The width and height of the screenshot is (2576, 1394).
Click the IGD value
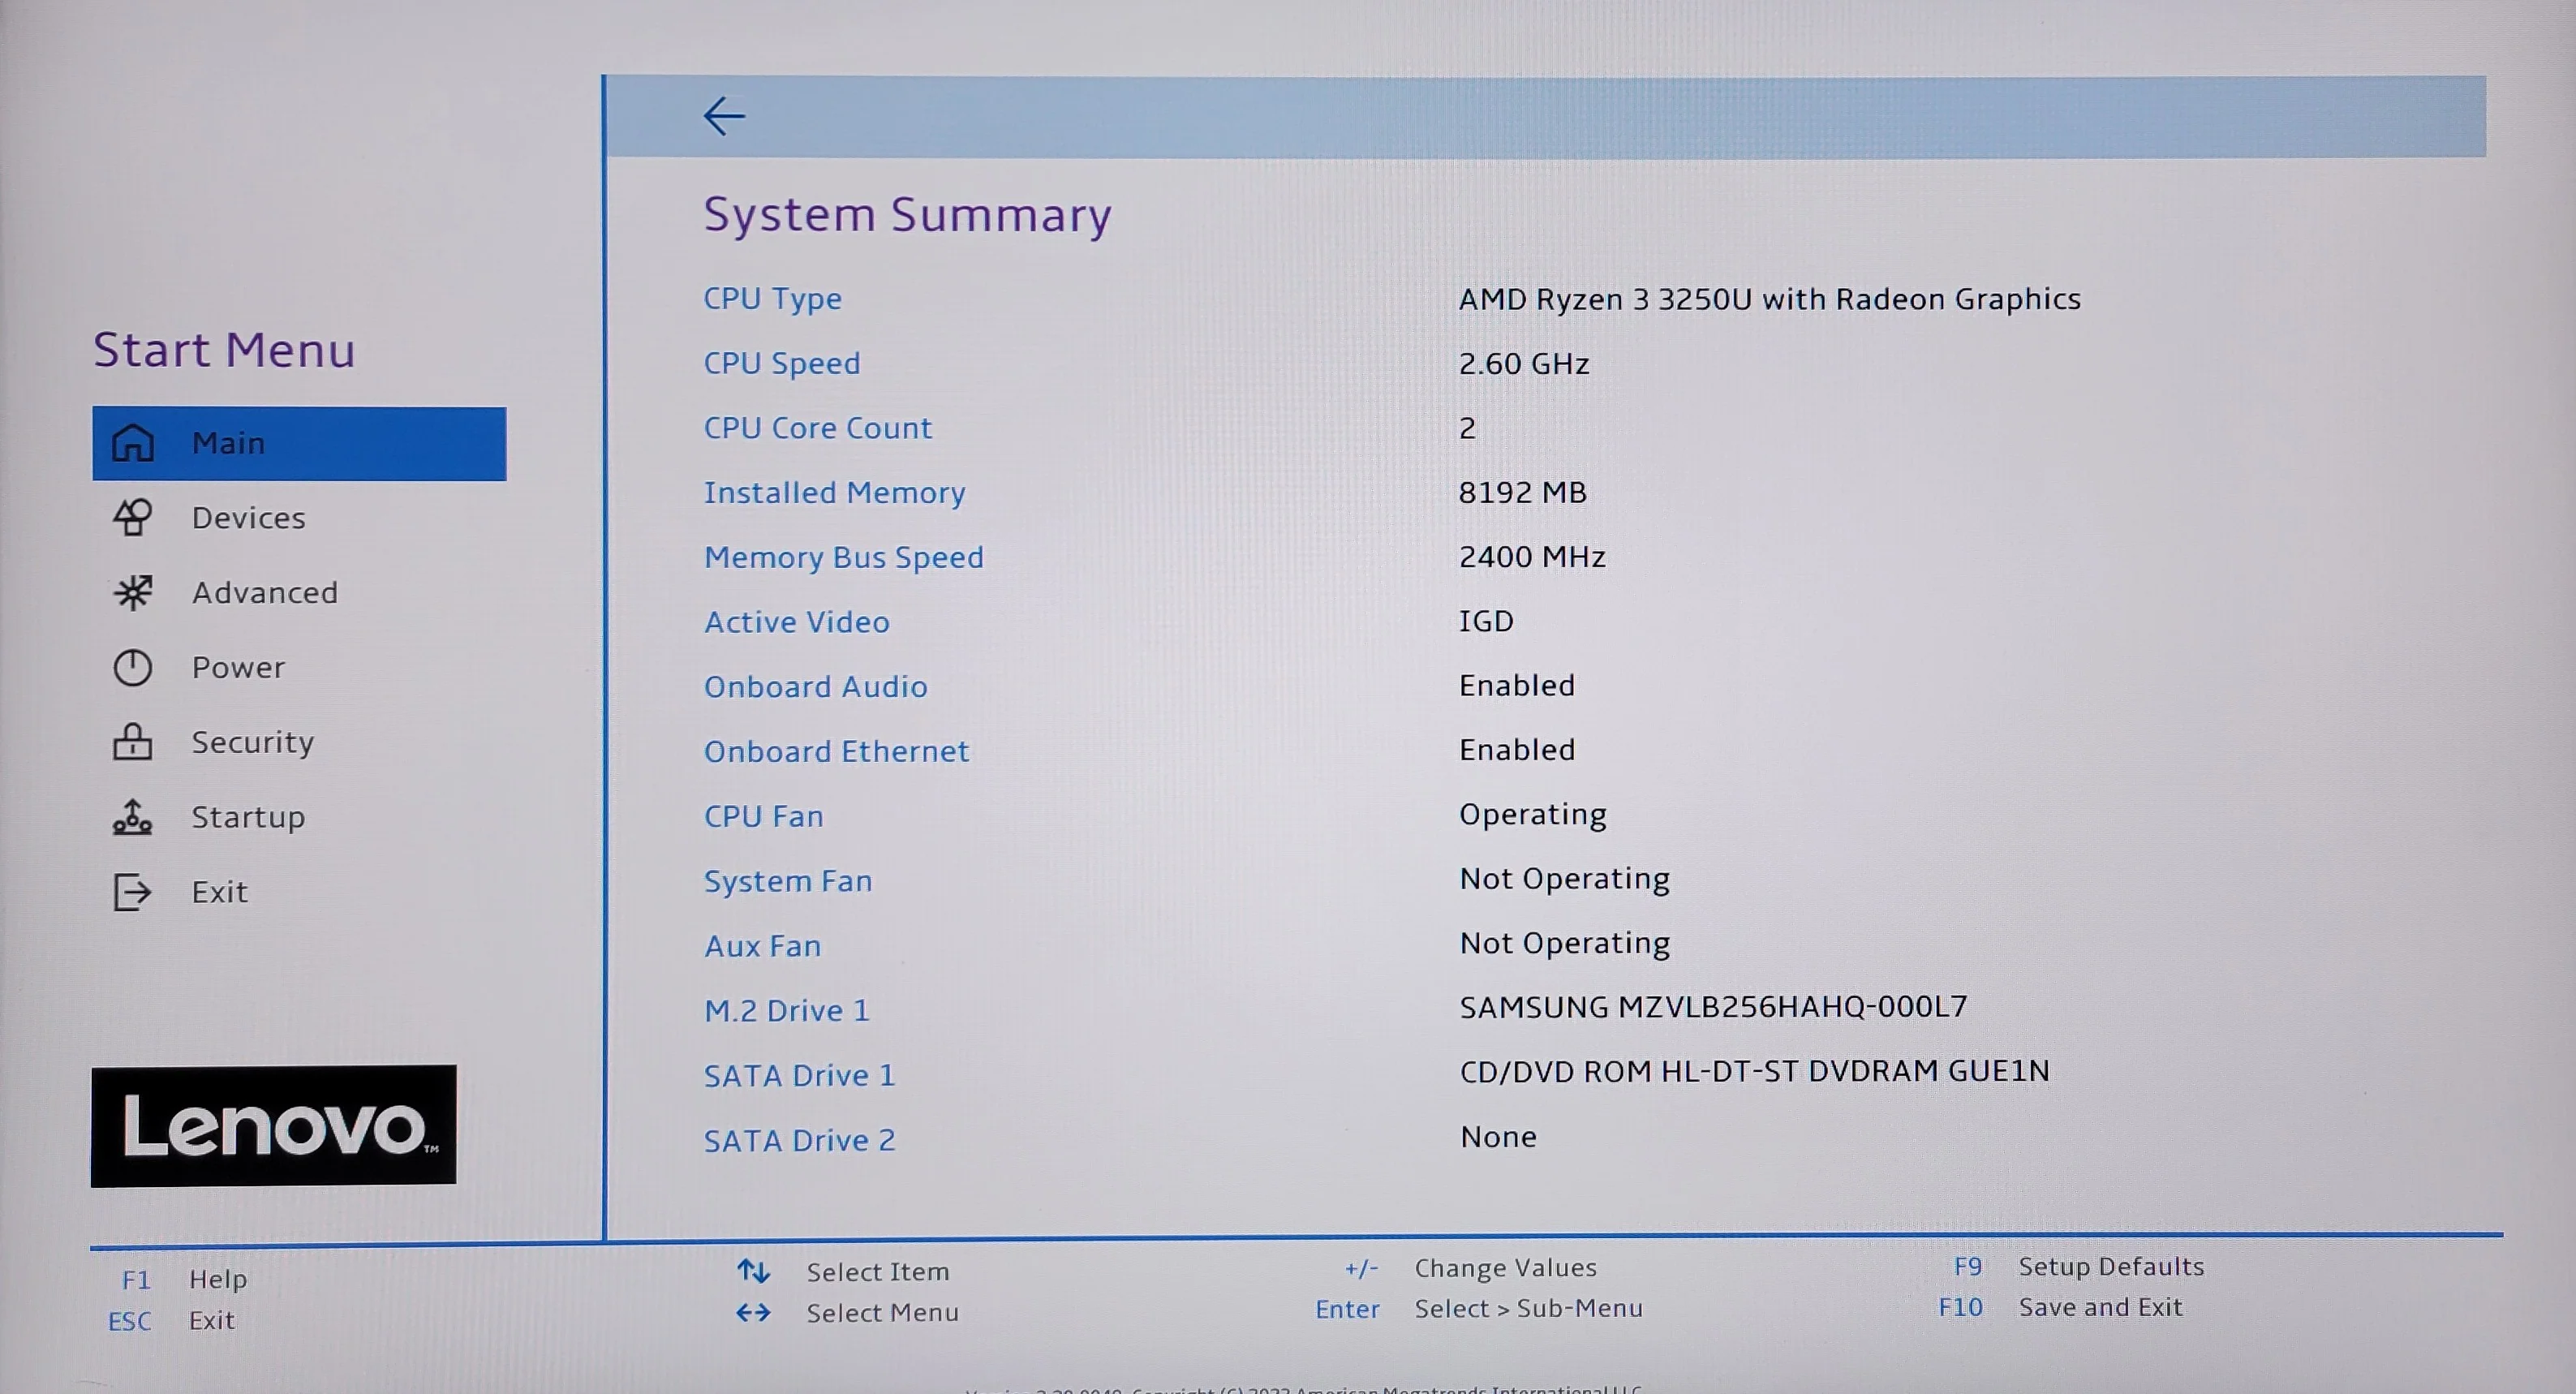click(1487, 621)
